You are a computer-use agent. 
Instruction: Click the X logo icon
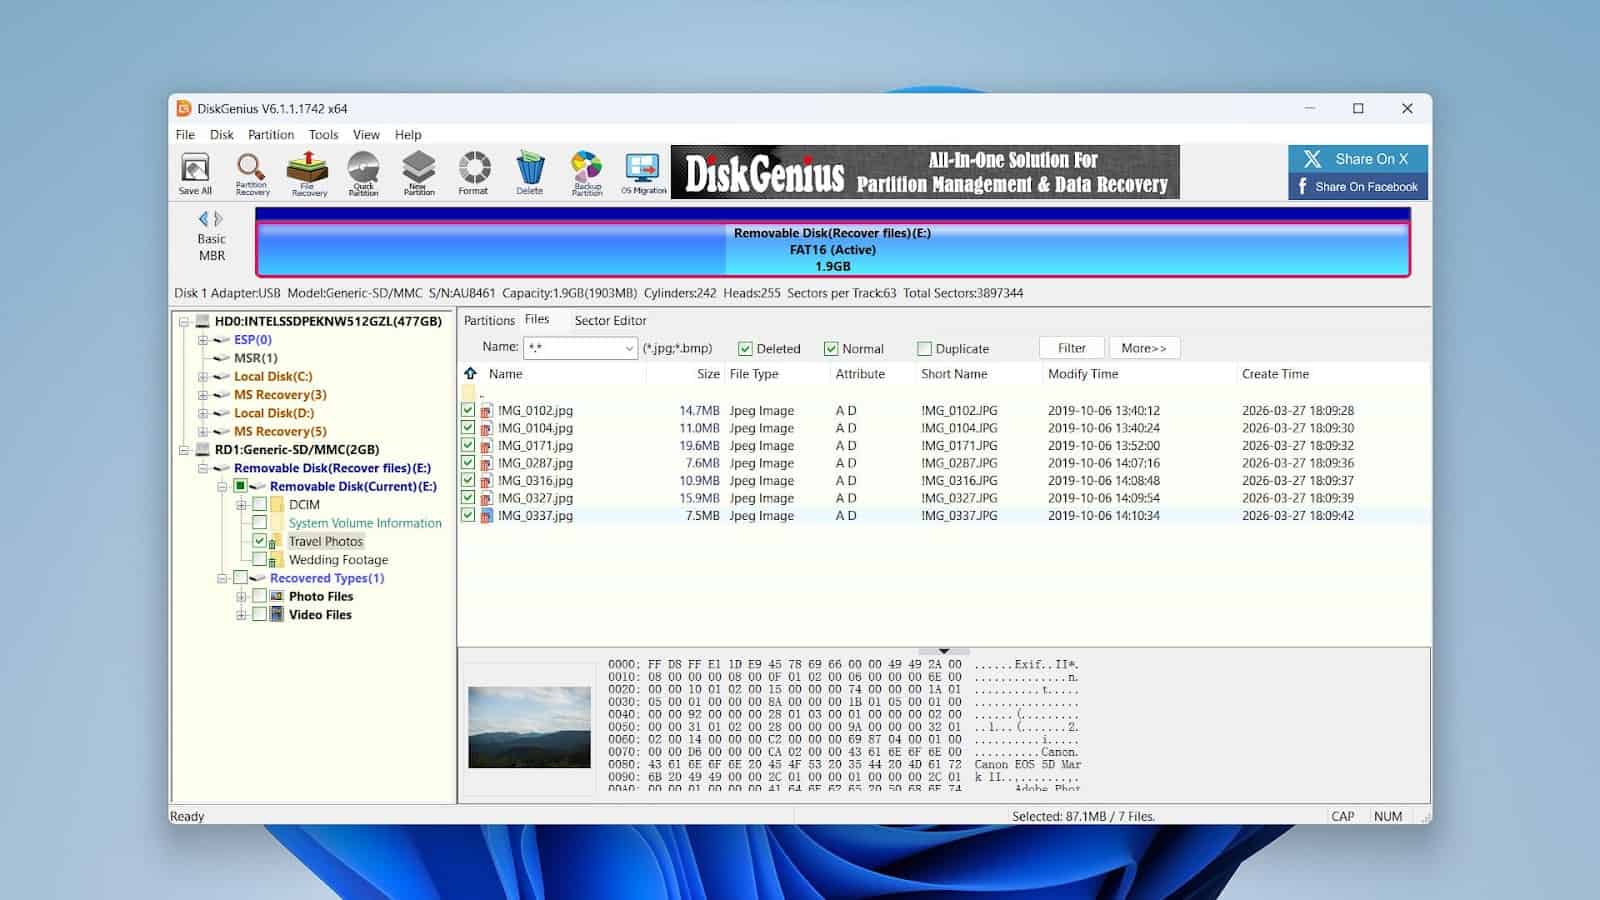coord(1312,159)
